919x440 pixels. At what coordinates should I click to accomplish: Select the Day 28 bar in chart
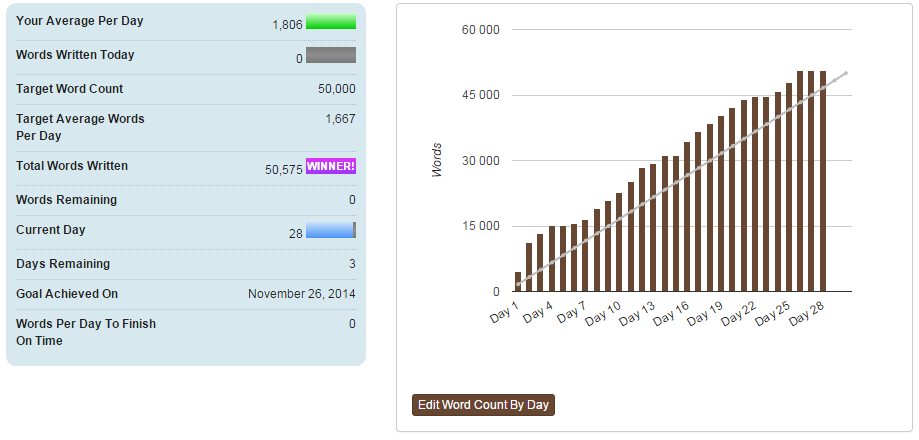tap(823, 181)
